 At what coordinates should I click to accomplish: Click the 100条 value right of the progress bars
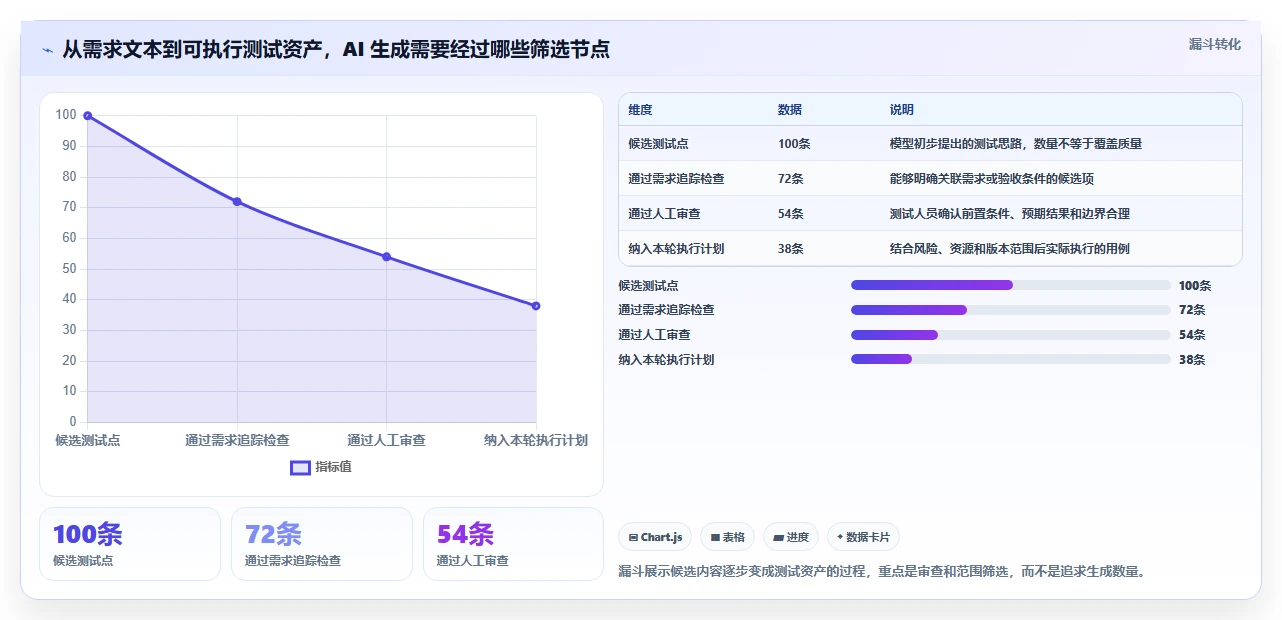click(x=1195, y=286)
